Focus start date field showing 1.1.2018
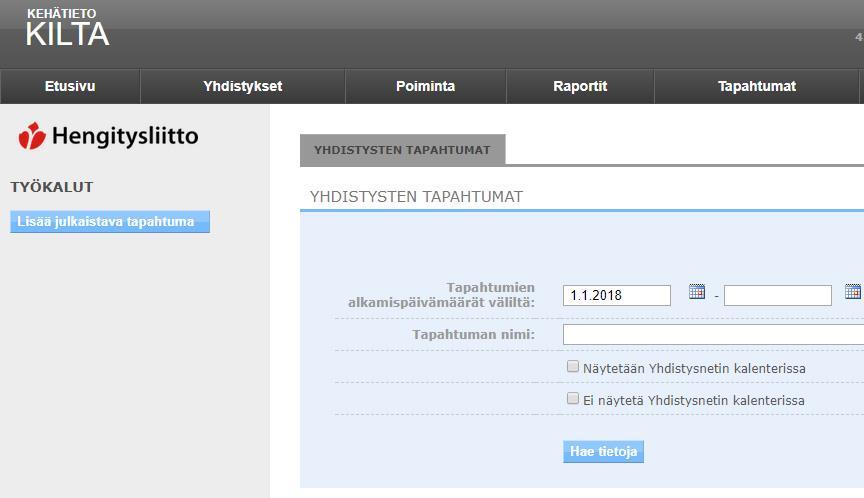 [617, 295]
